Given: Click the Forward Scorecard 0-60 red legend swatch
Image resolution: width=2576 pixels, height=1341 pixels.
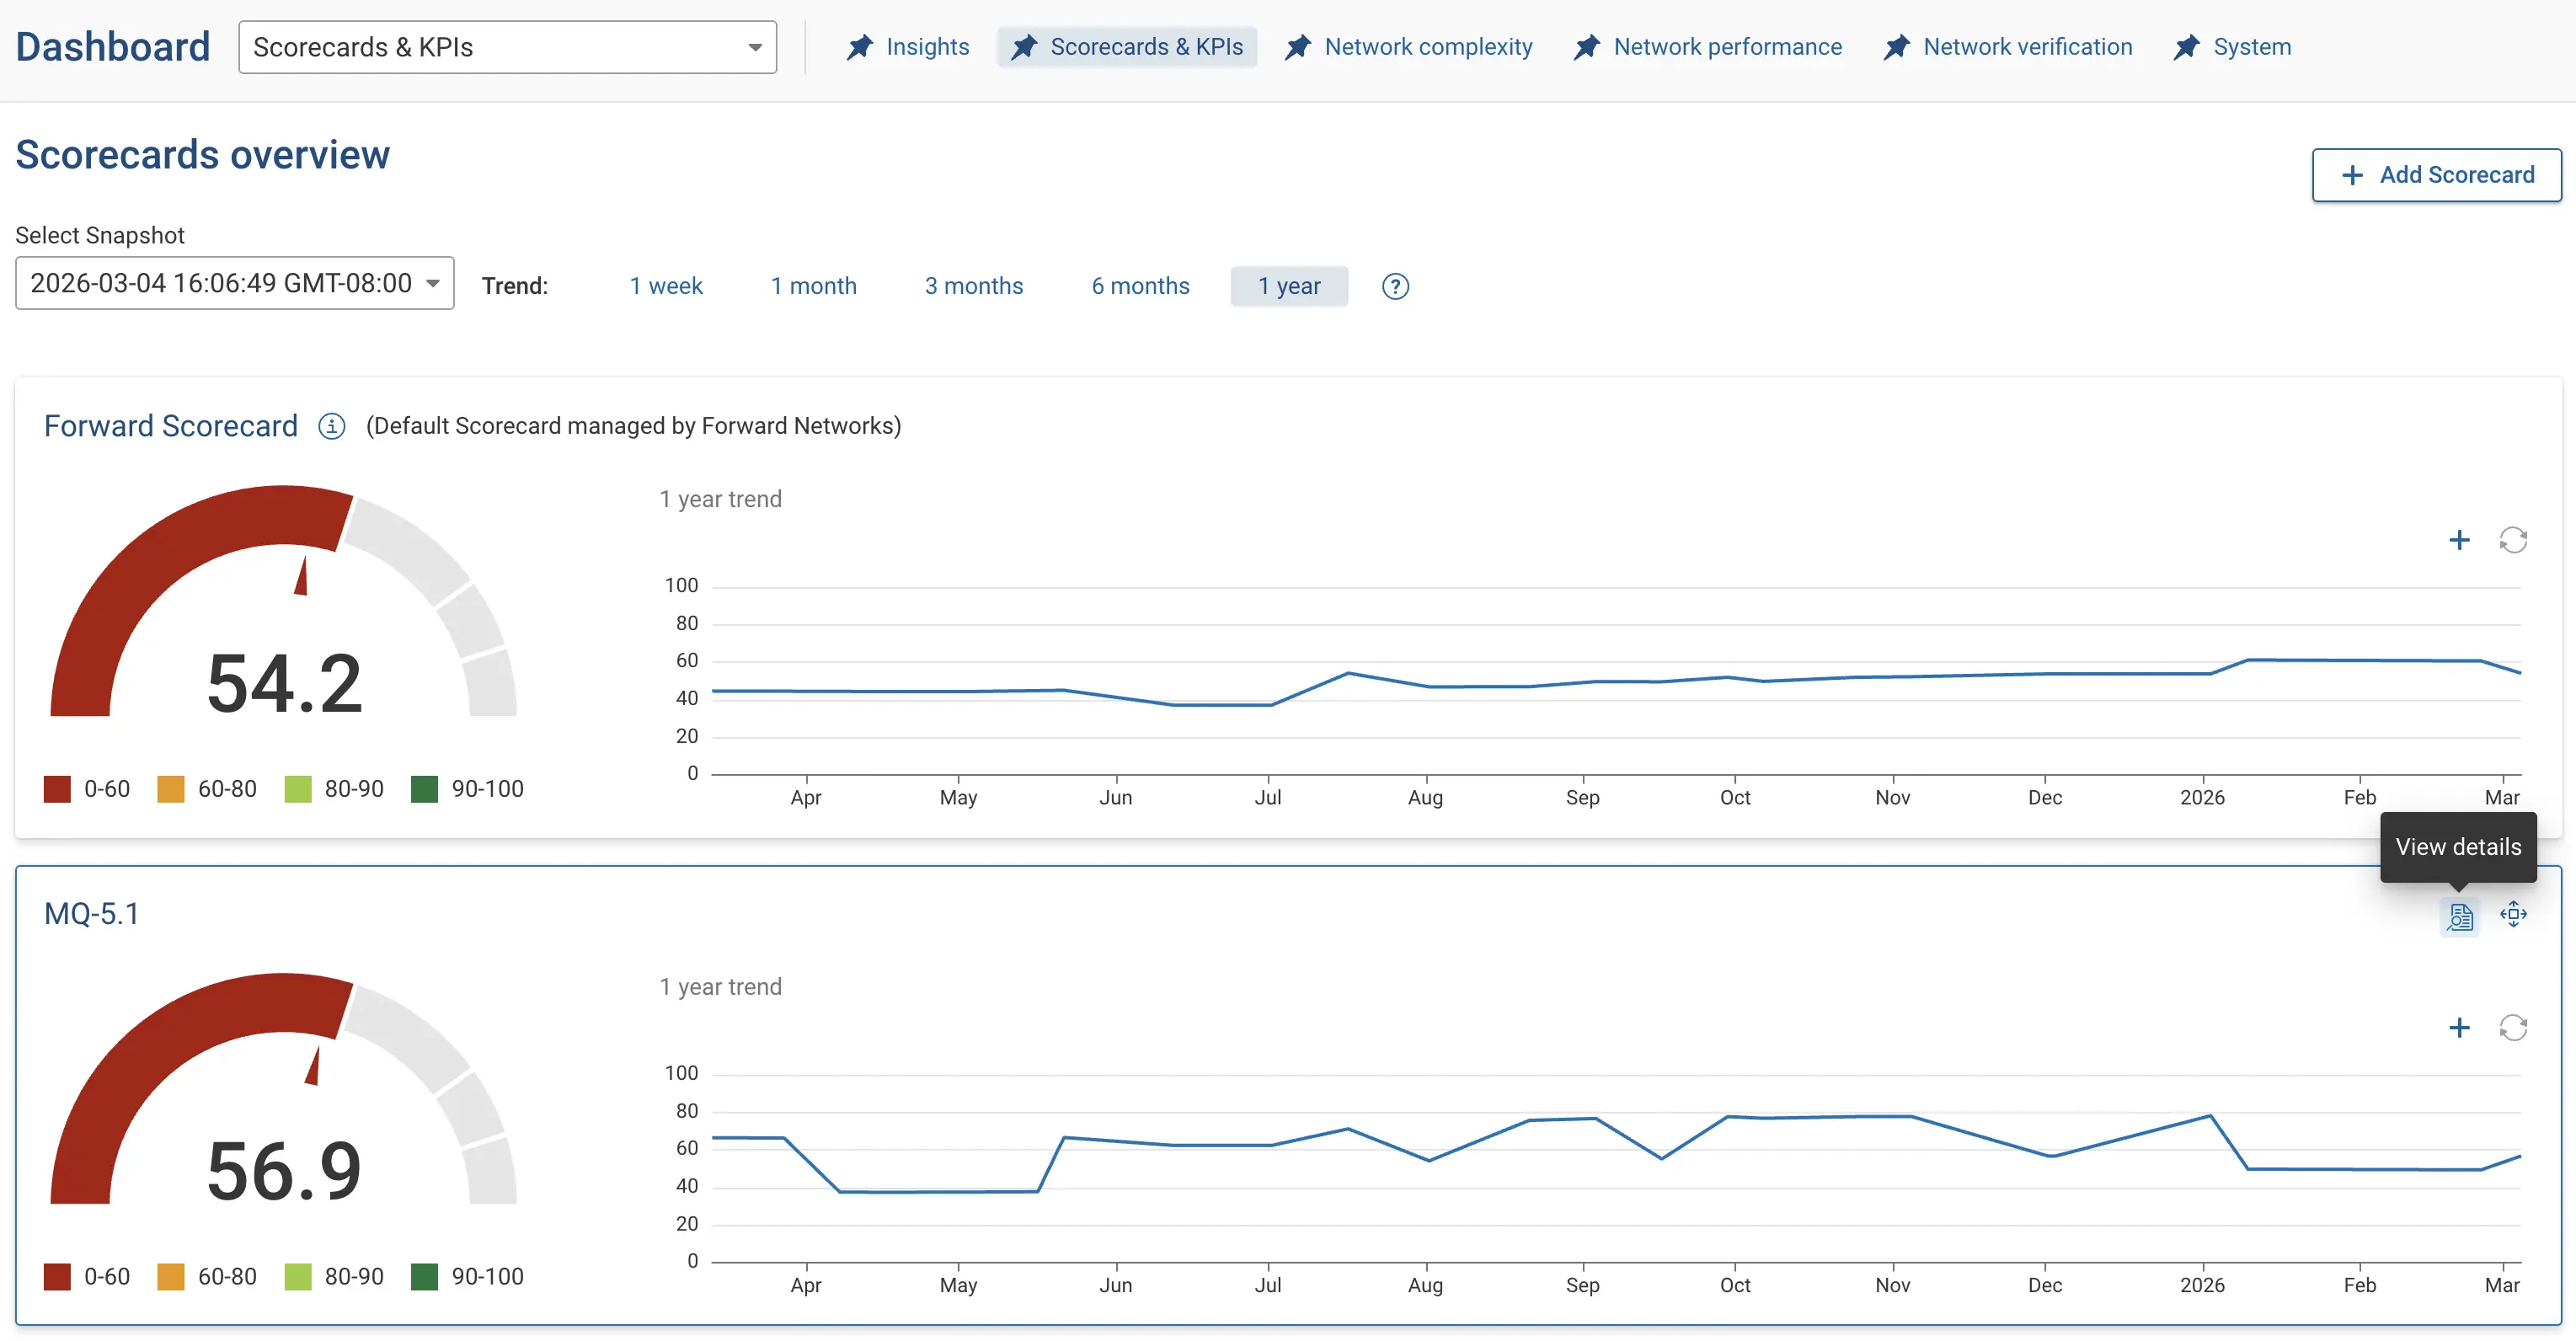Looking at the screenshot, I should (x=57, y=789).
